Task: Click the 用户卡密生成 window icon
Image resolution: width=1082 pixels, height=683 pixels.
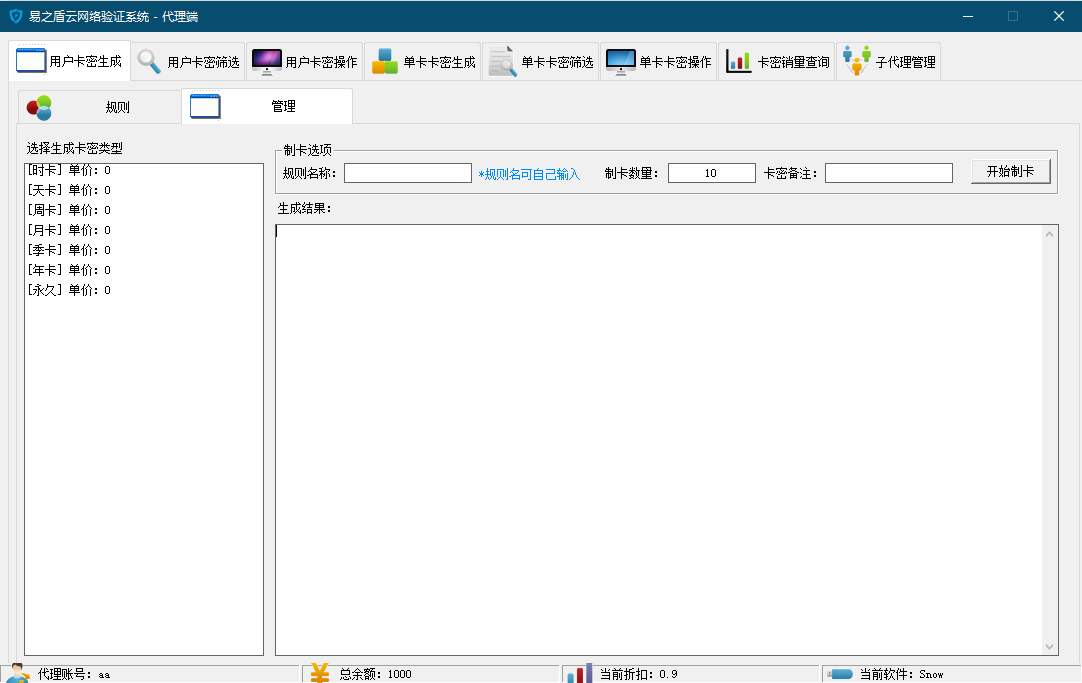Action: [30, 61]
